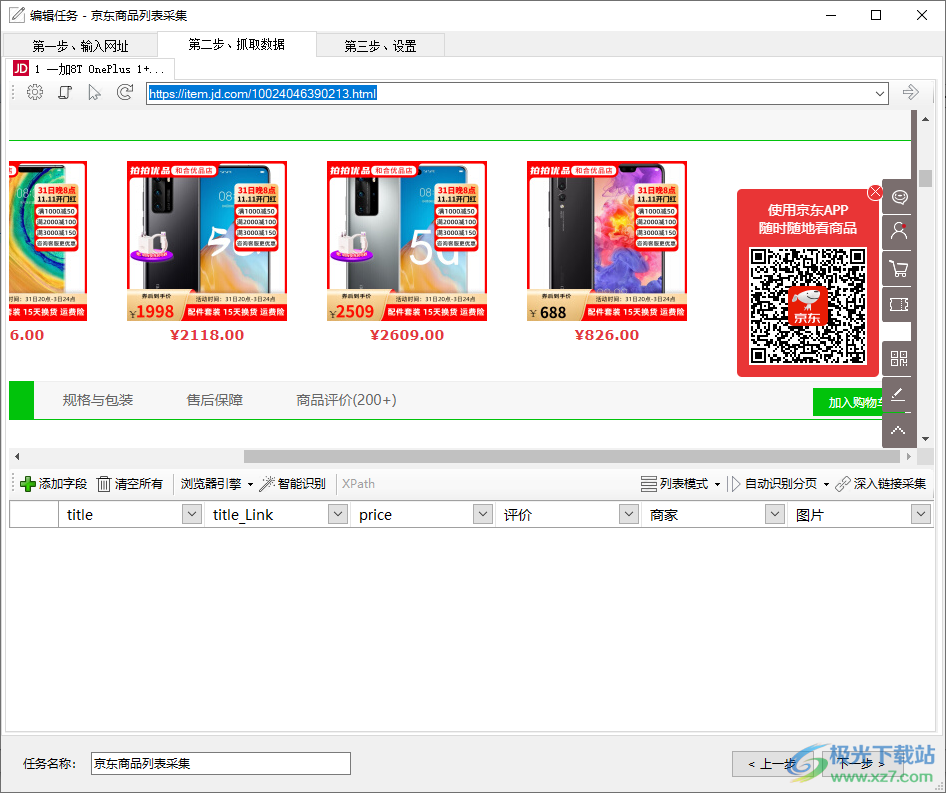This screenshot has width=946, height=793.
Task: Click the vertical scrollbar down arrow
Action: coord(925,439)
